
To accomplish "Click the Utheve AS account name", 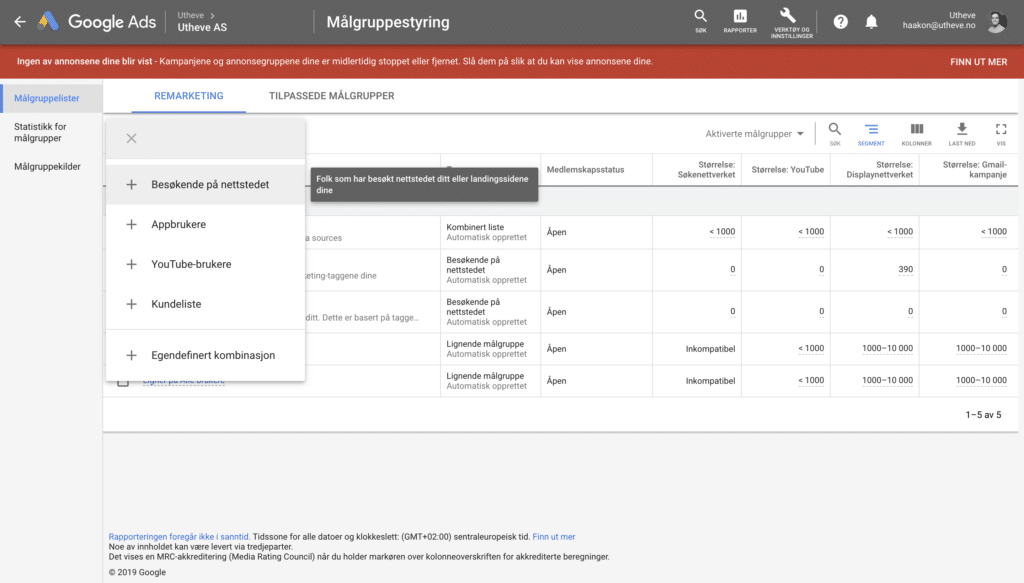I will (x=202, y=27).
